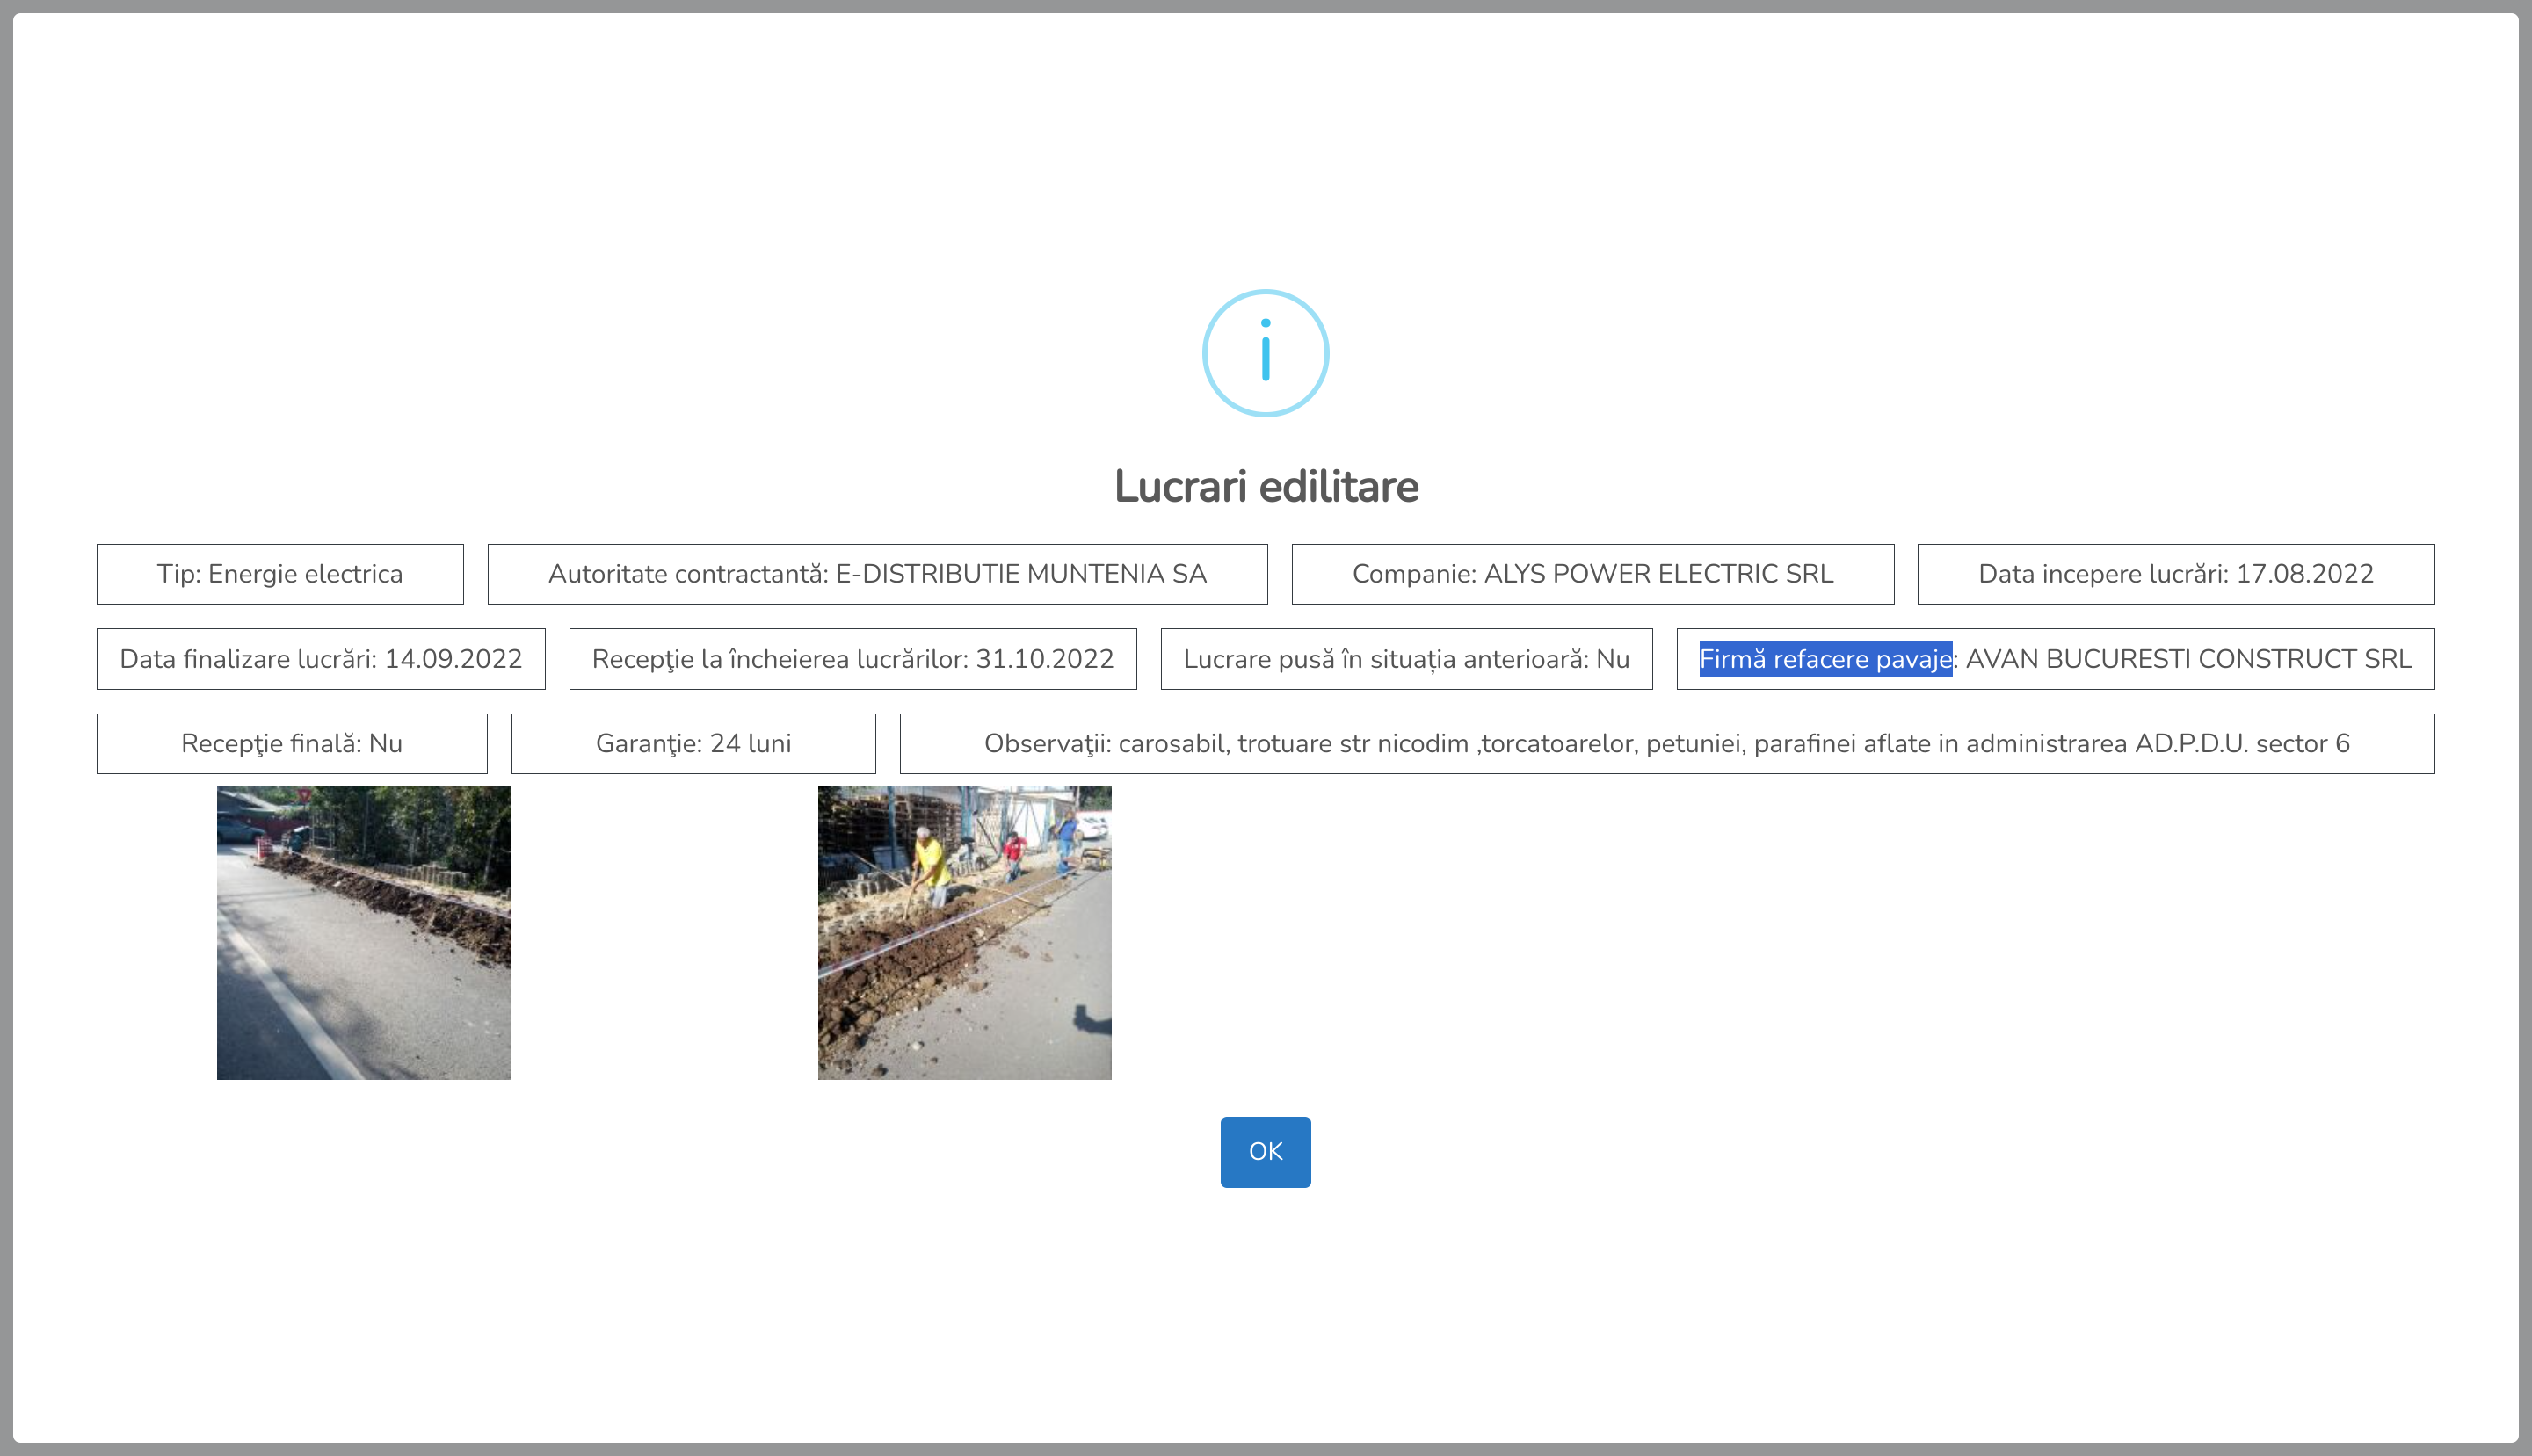The height and width of the screenshot is (1456, 2532).
Task: Click highlighted Firmă refacere pavaje text
Action: [x=1825, y=659]
